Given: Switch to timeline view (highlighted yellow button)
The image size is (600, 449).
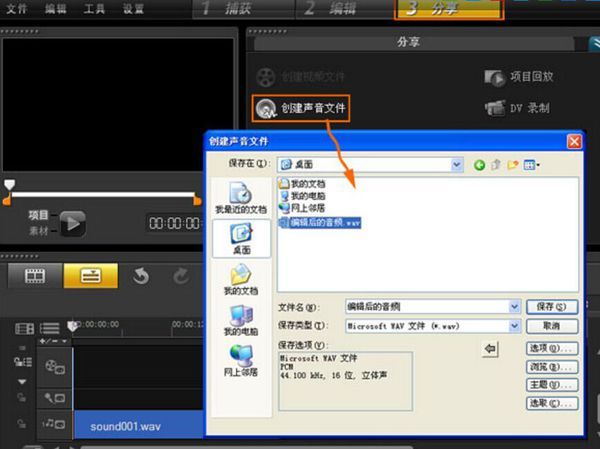Looking at the screenshot, I should tap(90, 276).
